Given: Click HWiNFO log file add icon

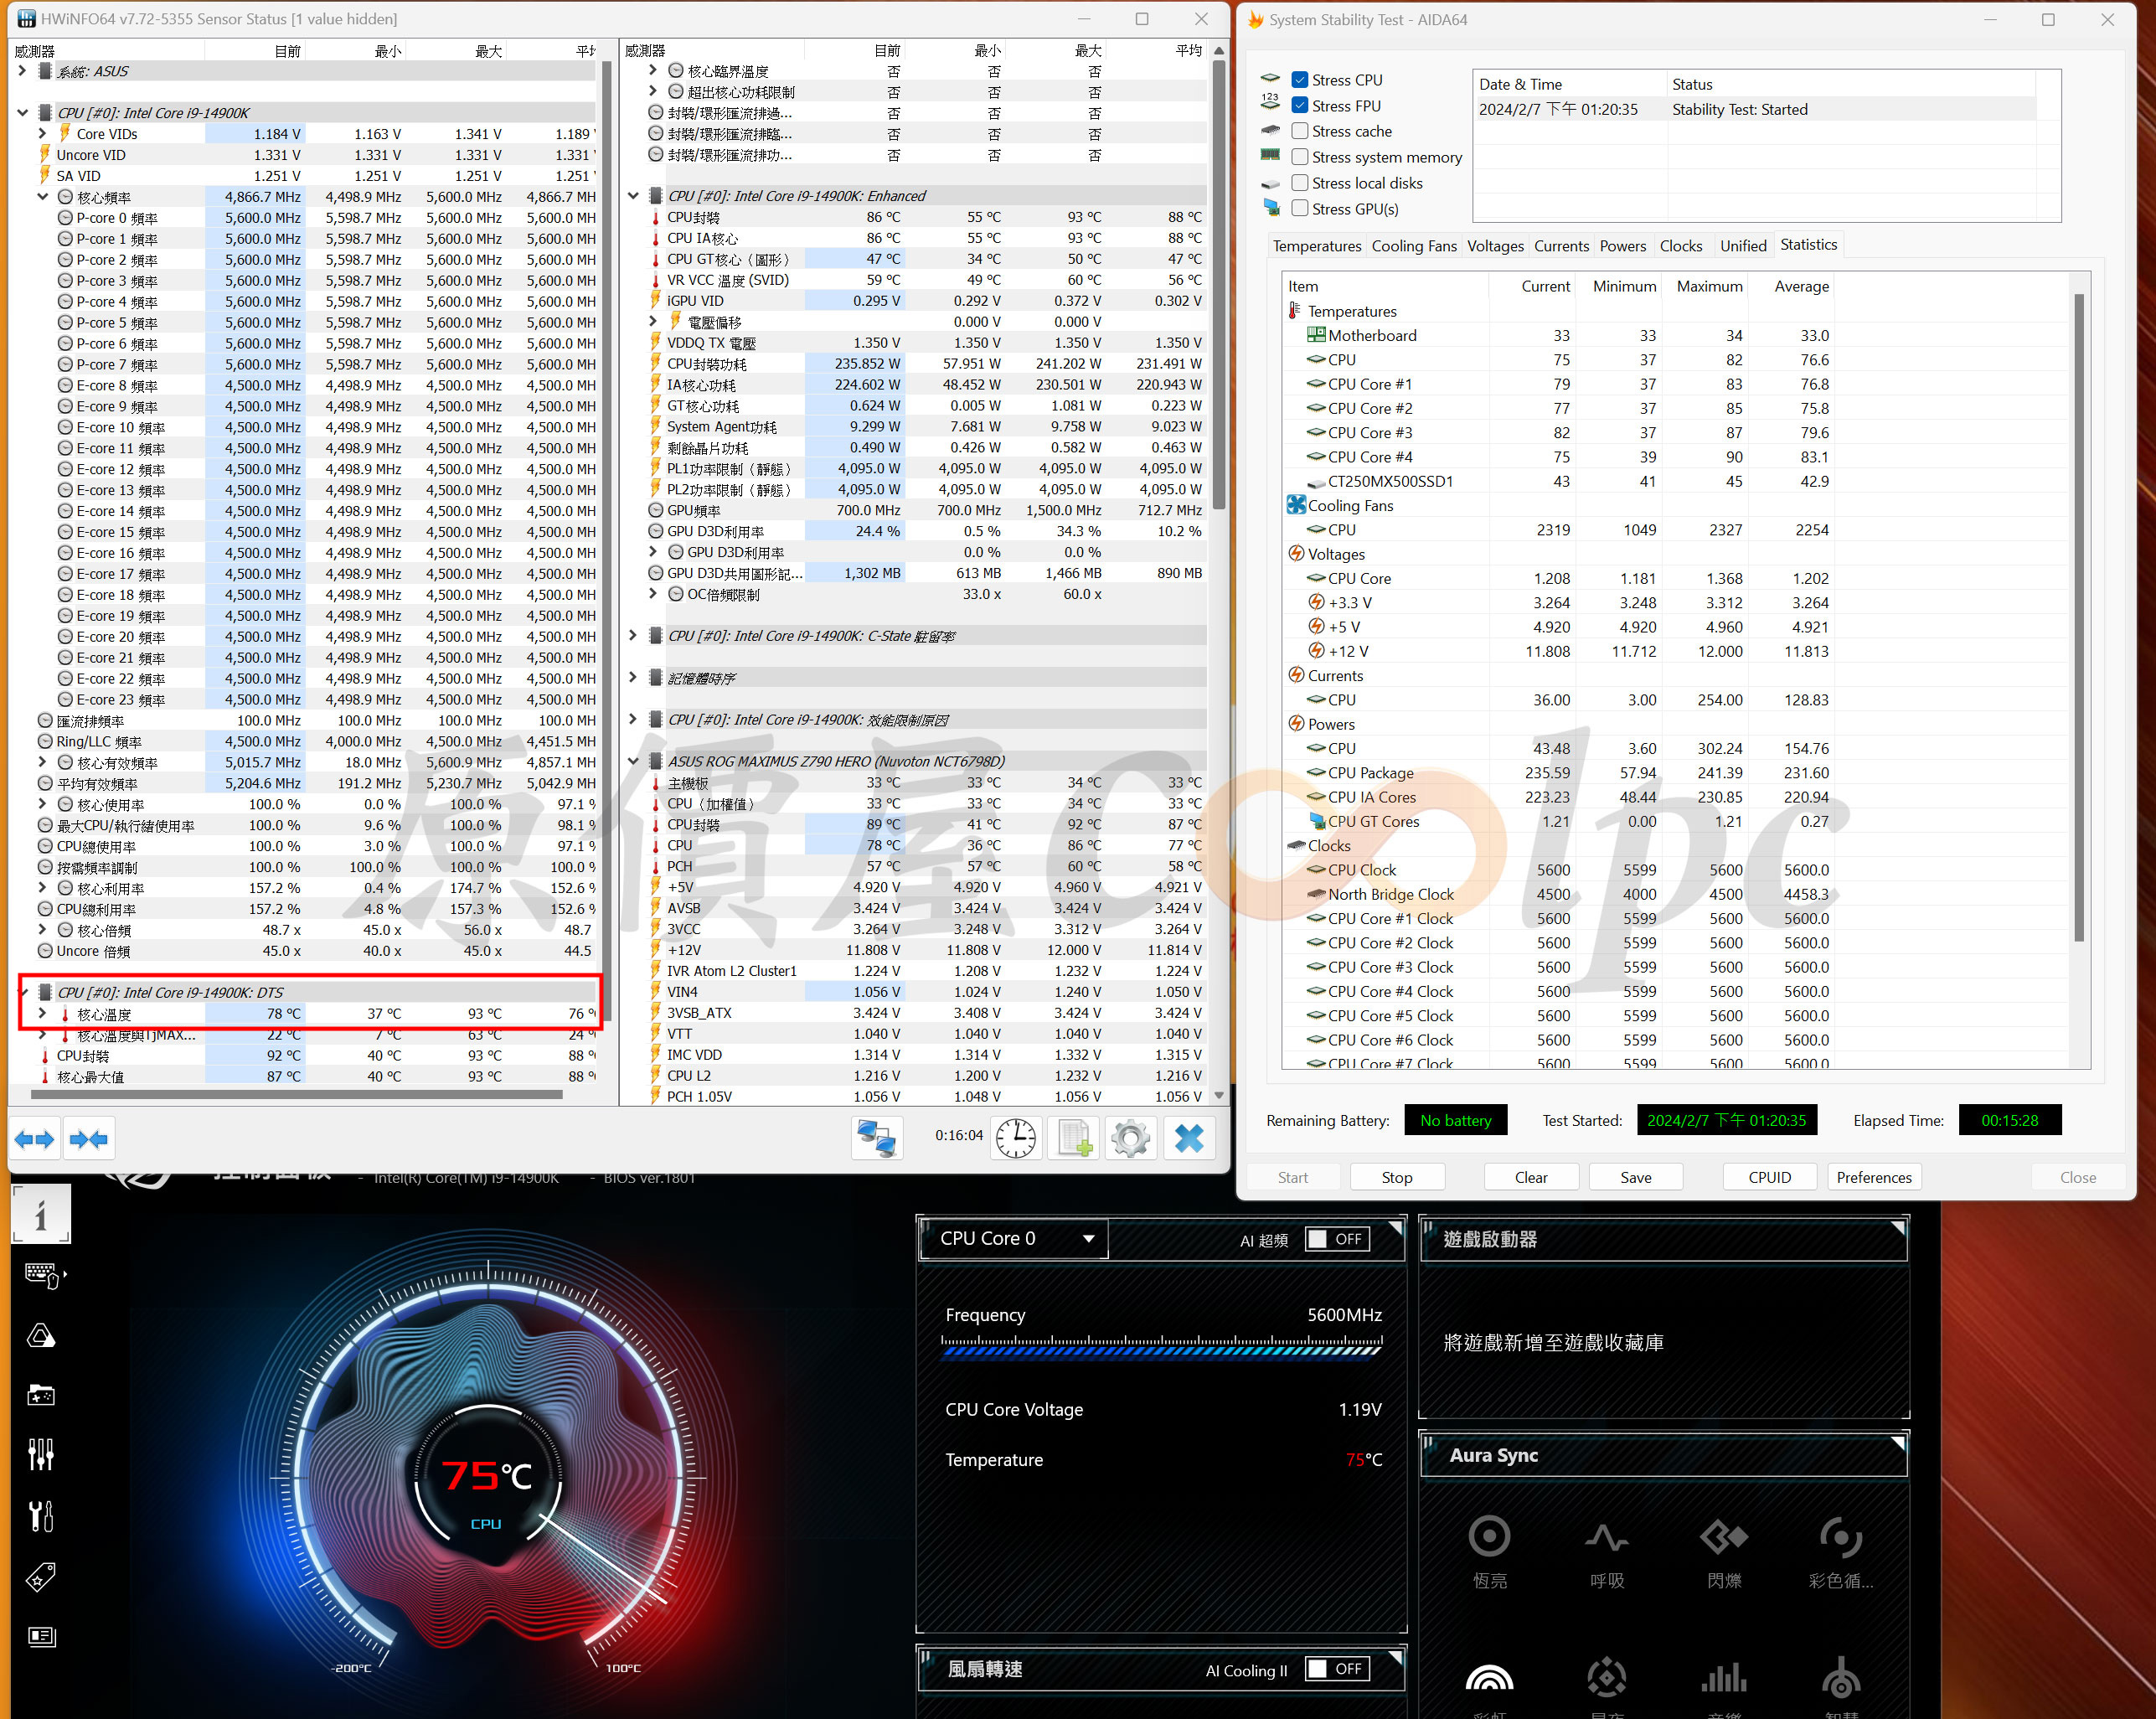Looking at the screenshot, I should click(x=1074, y=1139).
